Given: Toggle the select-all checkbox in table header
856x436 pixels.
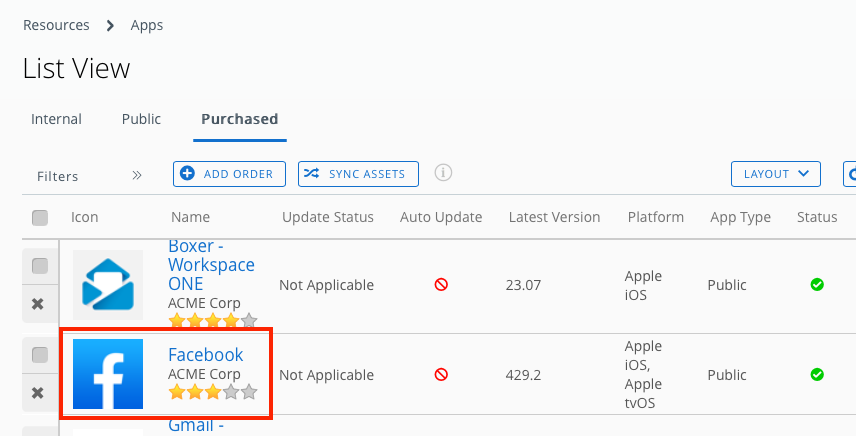Looking at the screenshot, I should click(40, 217).
